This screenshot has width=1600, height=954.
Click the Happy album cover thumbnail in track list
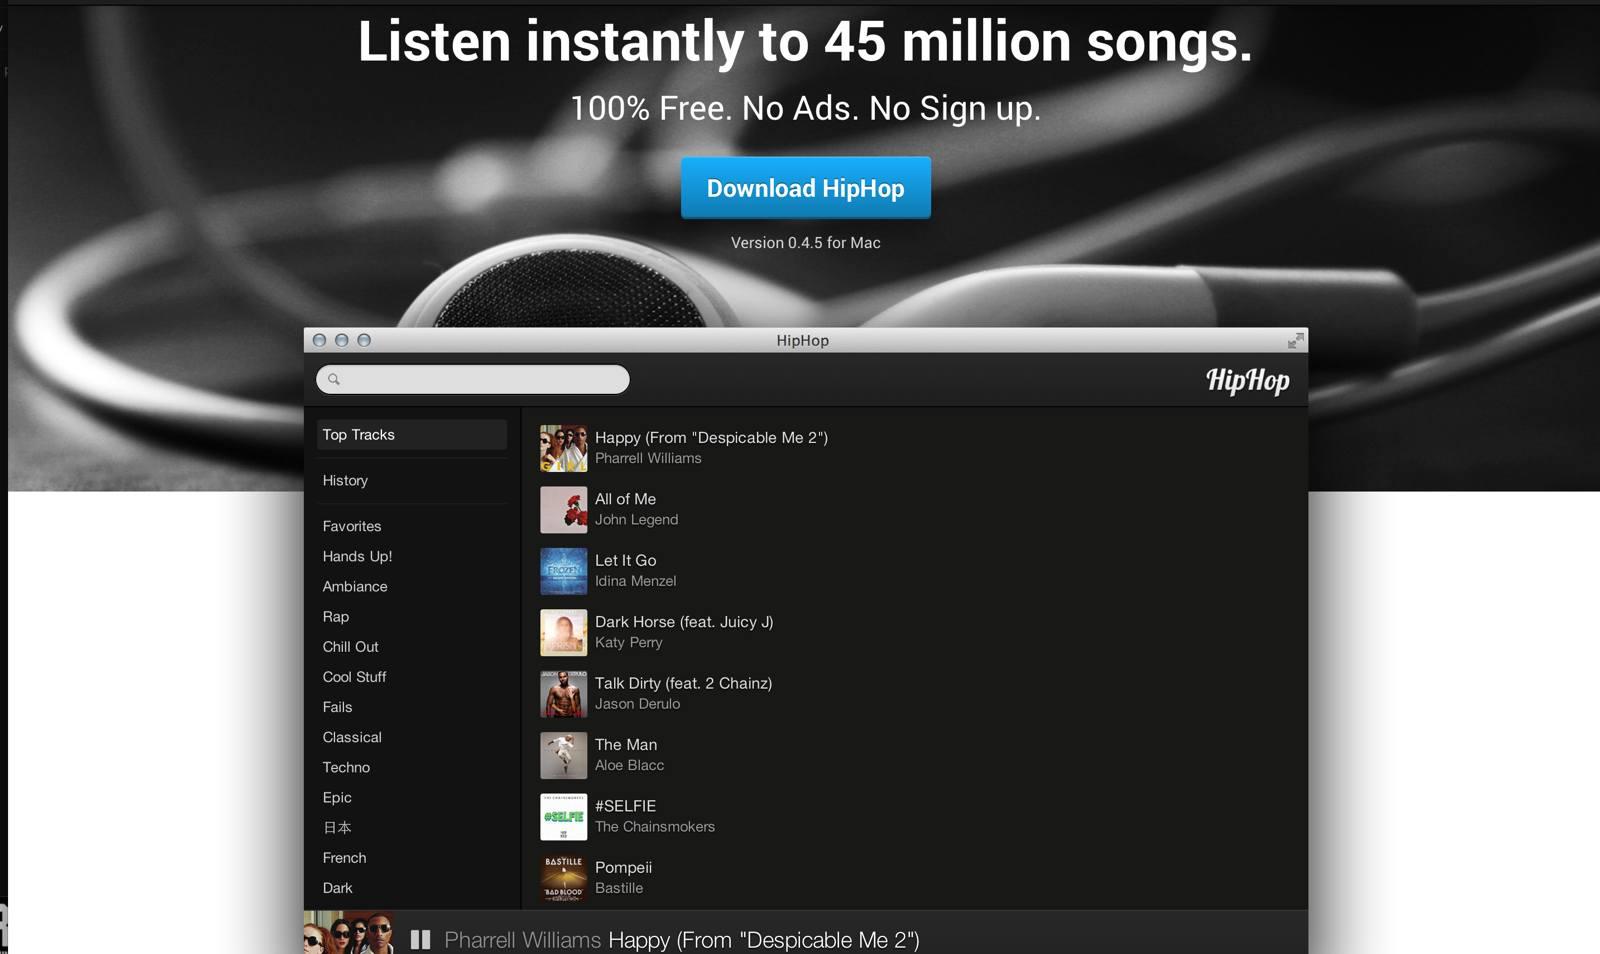tap(564, 448)
